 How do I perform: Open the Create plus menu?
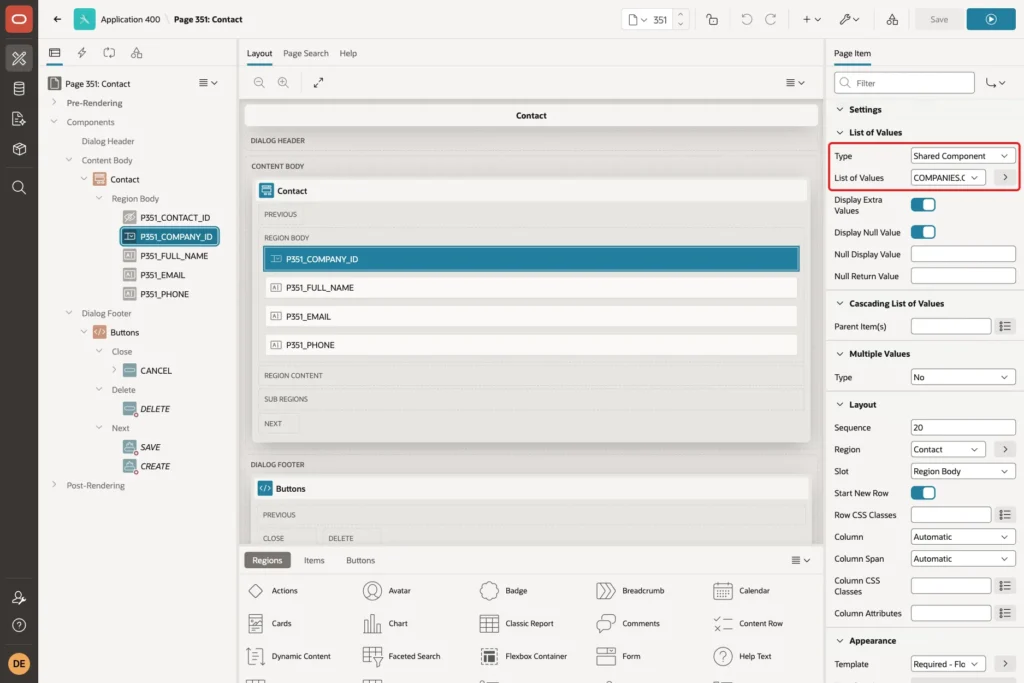(812, 20)
